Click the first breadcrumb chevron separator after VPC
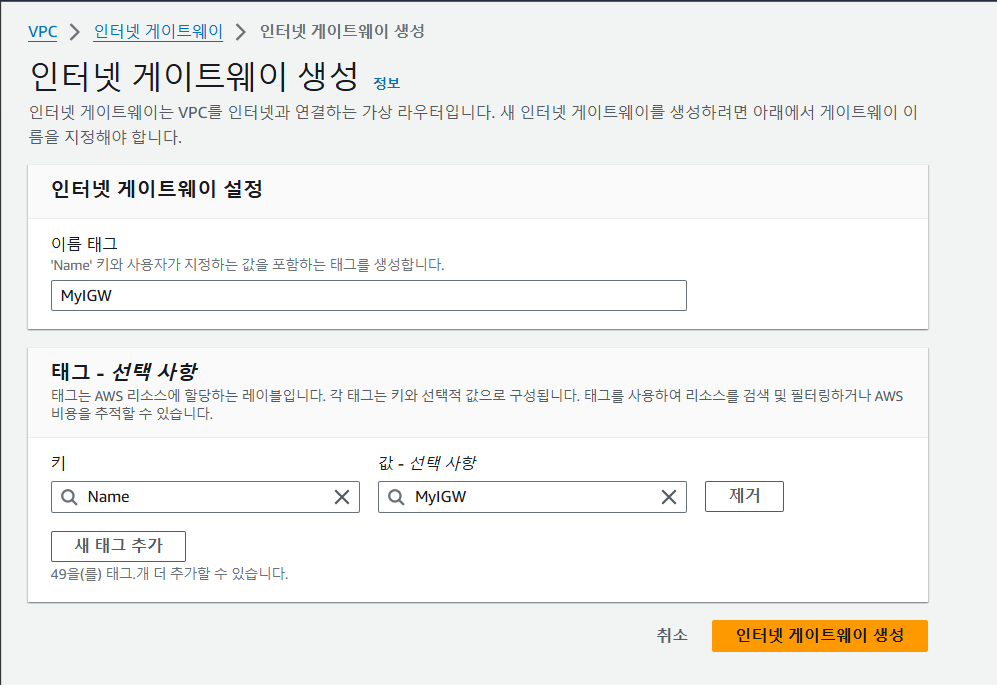The image size is (997, 685). (x=75, y=31)
